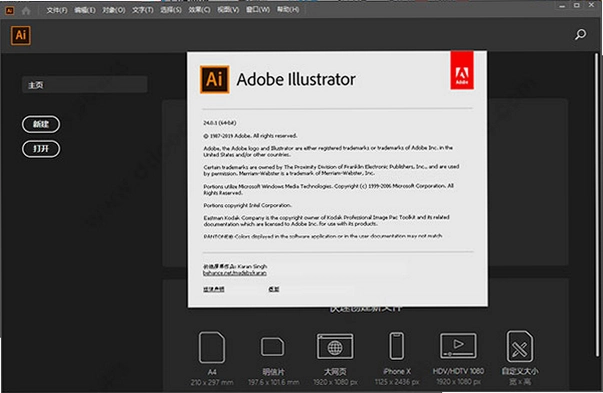603x393 pixels.
Task: Click the Ai logo in About dialog
Action: 215,79
